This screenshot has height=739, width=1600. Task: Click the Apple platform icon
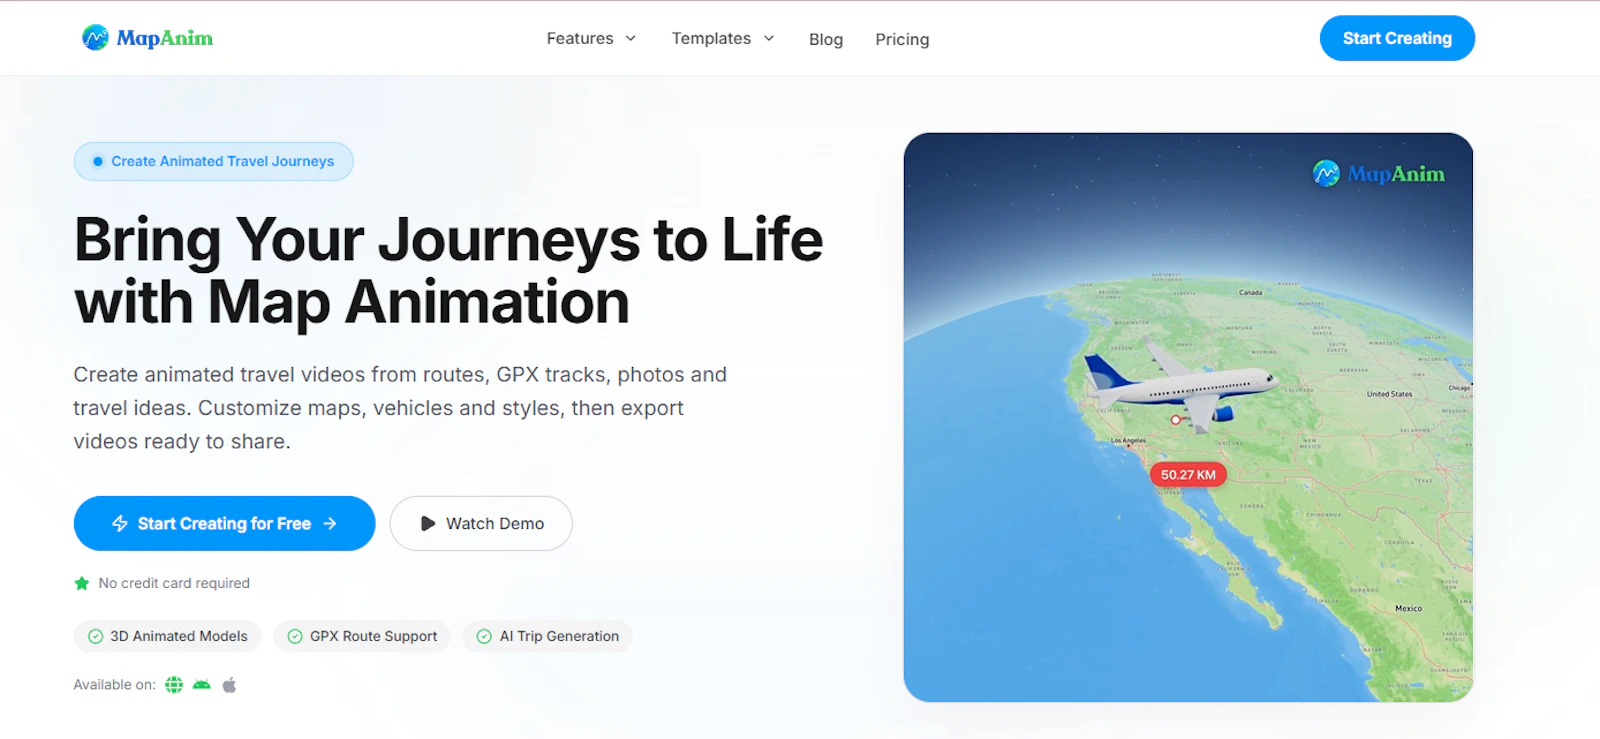pyautogui.click(x=229, y=685)
